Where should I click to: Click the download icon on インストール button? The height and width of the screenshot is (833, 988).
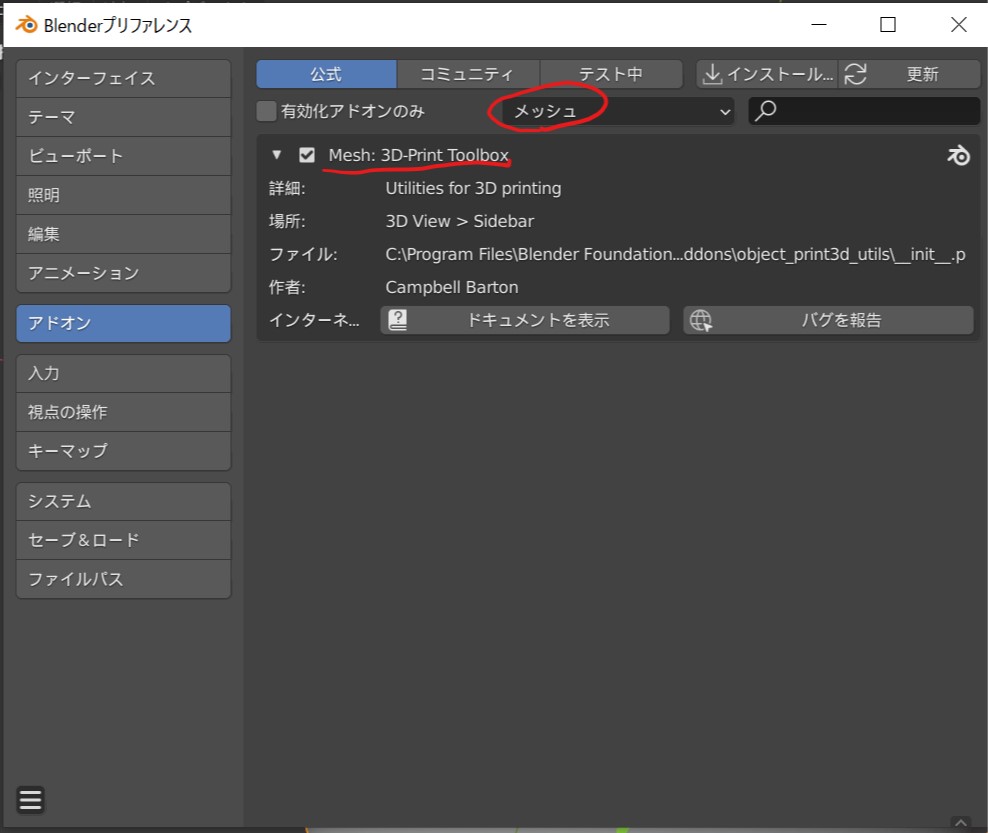[712, 74]
